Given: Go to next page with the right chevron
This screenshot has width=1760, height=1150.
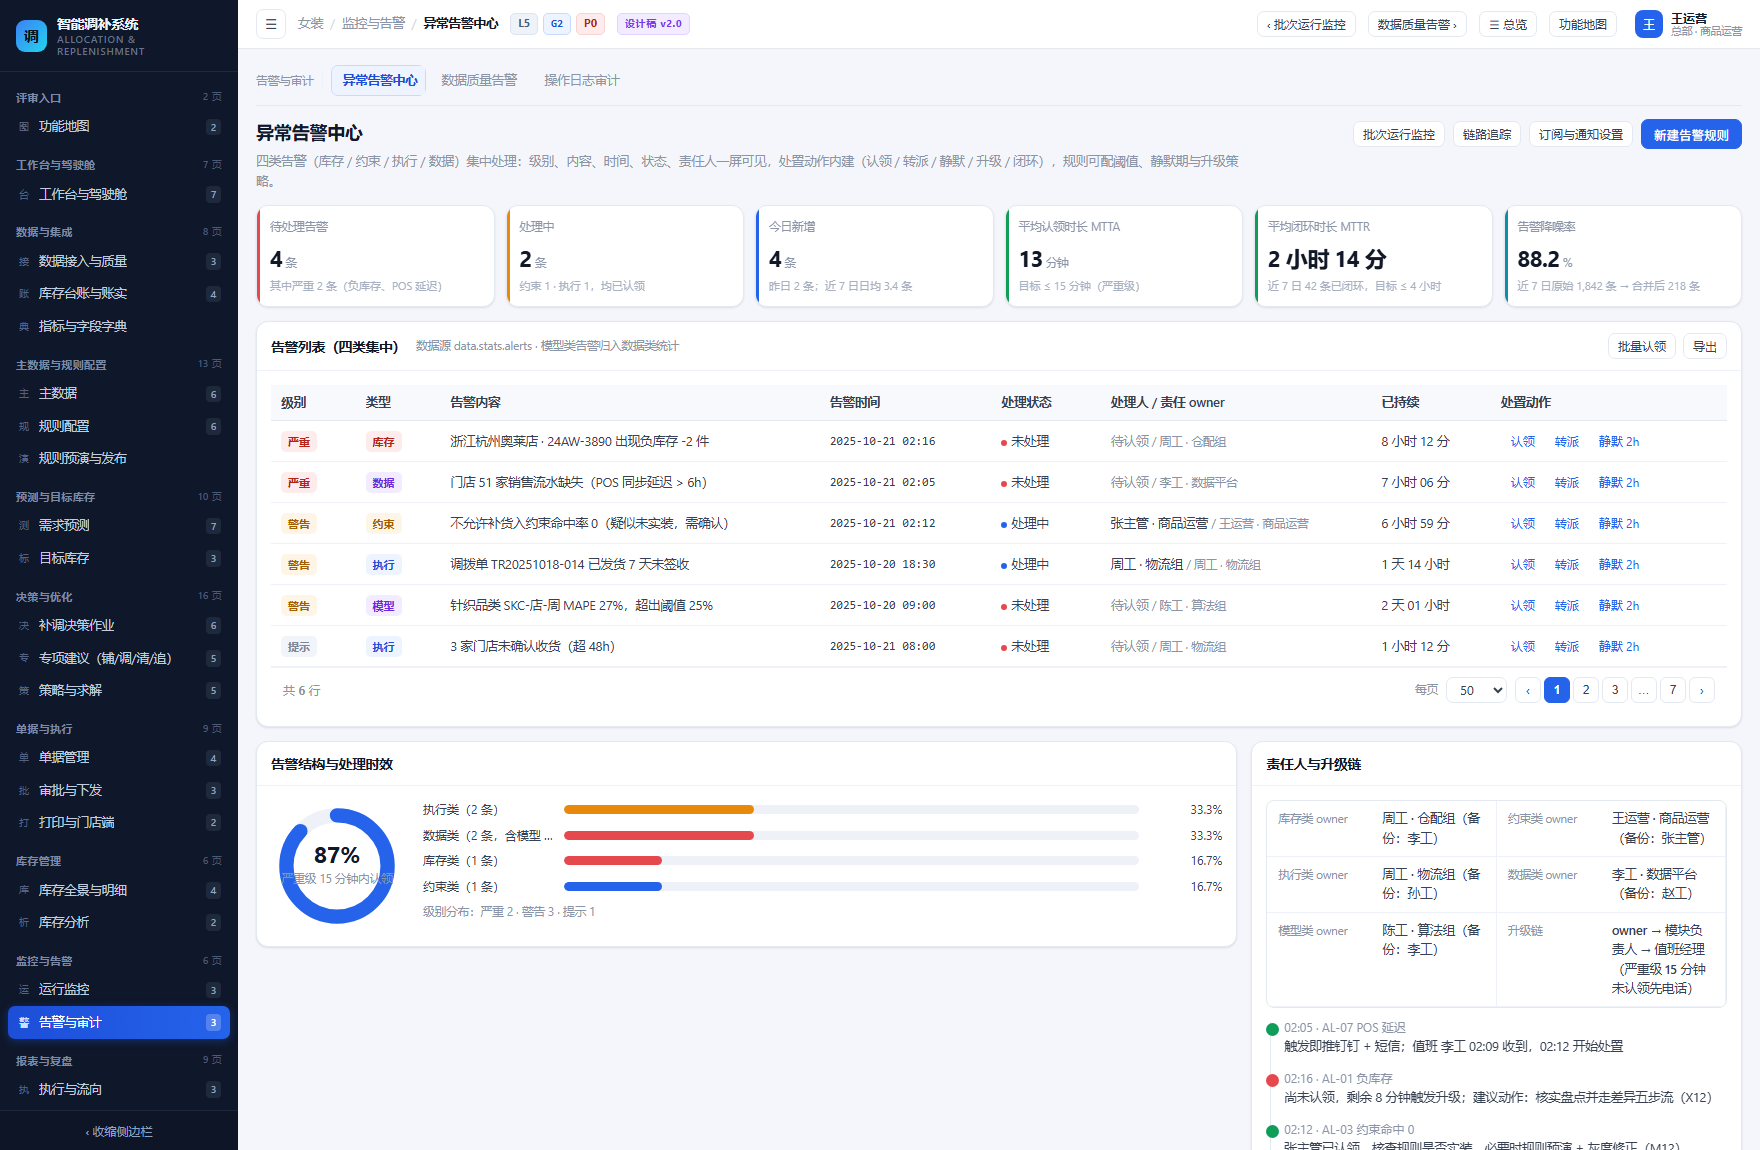Looking at the screenshot, I should (x=1702, y=690).
